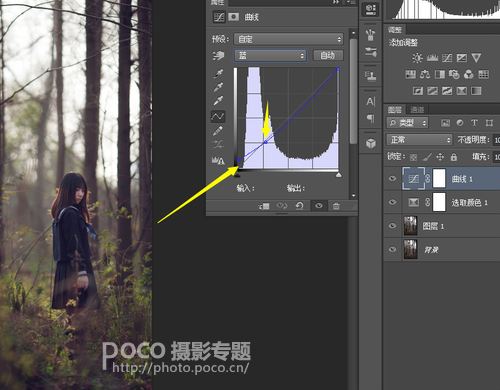Open the tool presets sliders panel icon
This screenshot has width=500, height=390.
pyautogui.click(x=370, y=52)
